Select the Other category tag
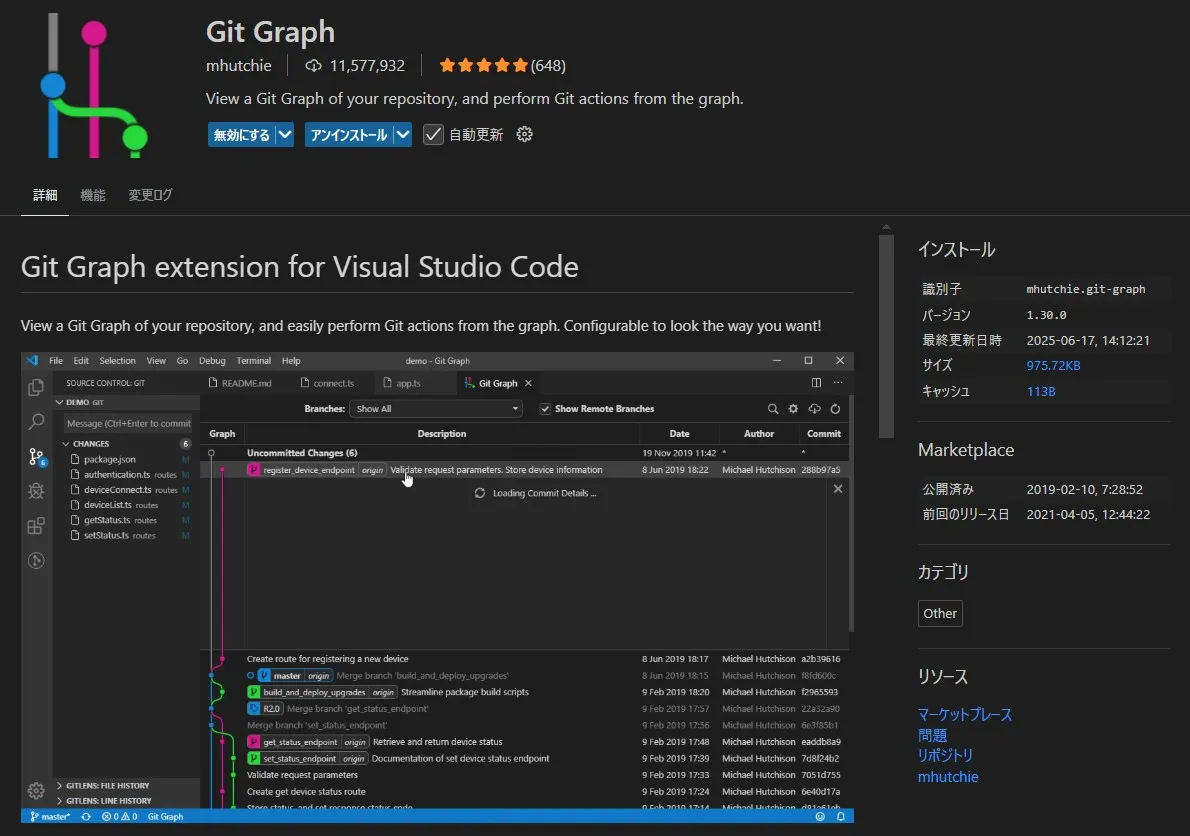The width and height of the screenshot is (1190, 836). click(x=939, y=613)
